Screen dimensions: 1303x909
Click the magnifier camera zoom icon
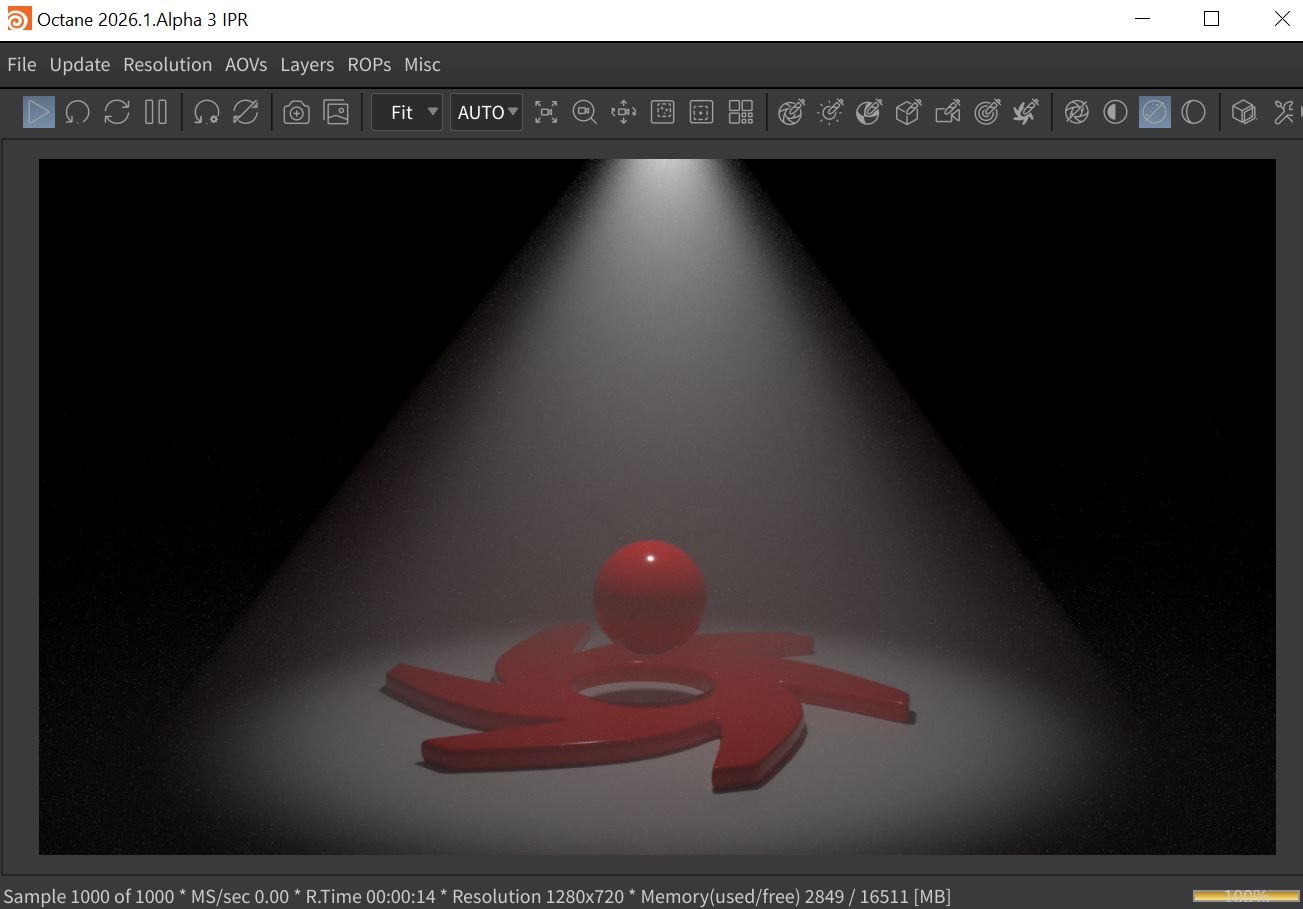click(585, 112)
